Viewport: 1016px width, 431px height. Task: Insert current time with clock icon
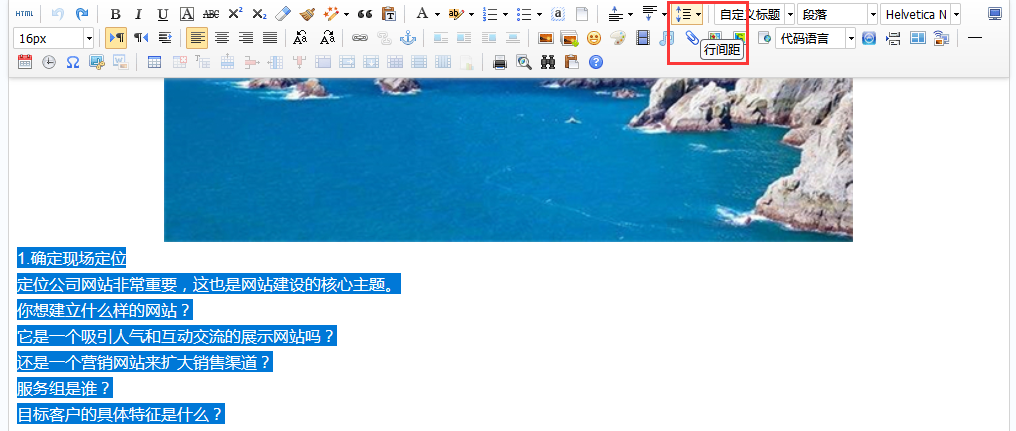pos(49,62)
